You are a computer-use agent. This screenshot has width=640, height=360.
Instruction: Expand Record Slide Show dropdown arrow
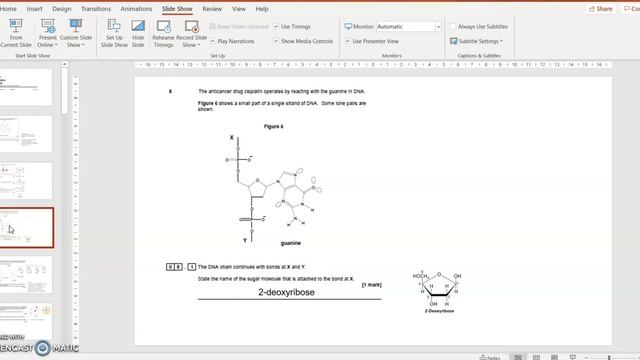pos(198,45)
